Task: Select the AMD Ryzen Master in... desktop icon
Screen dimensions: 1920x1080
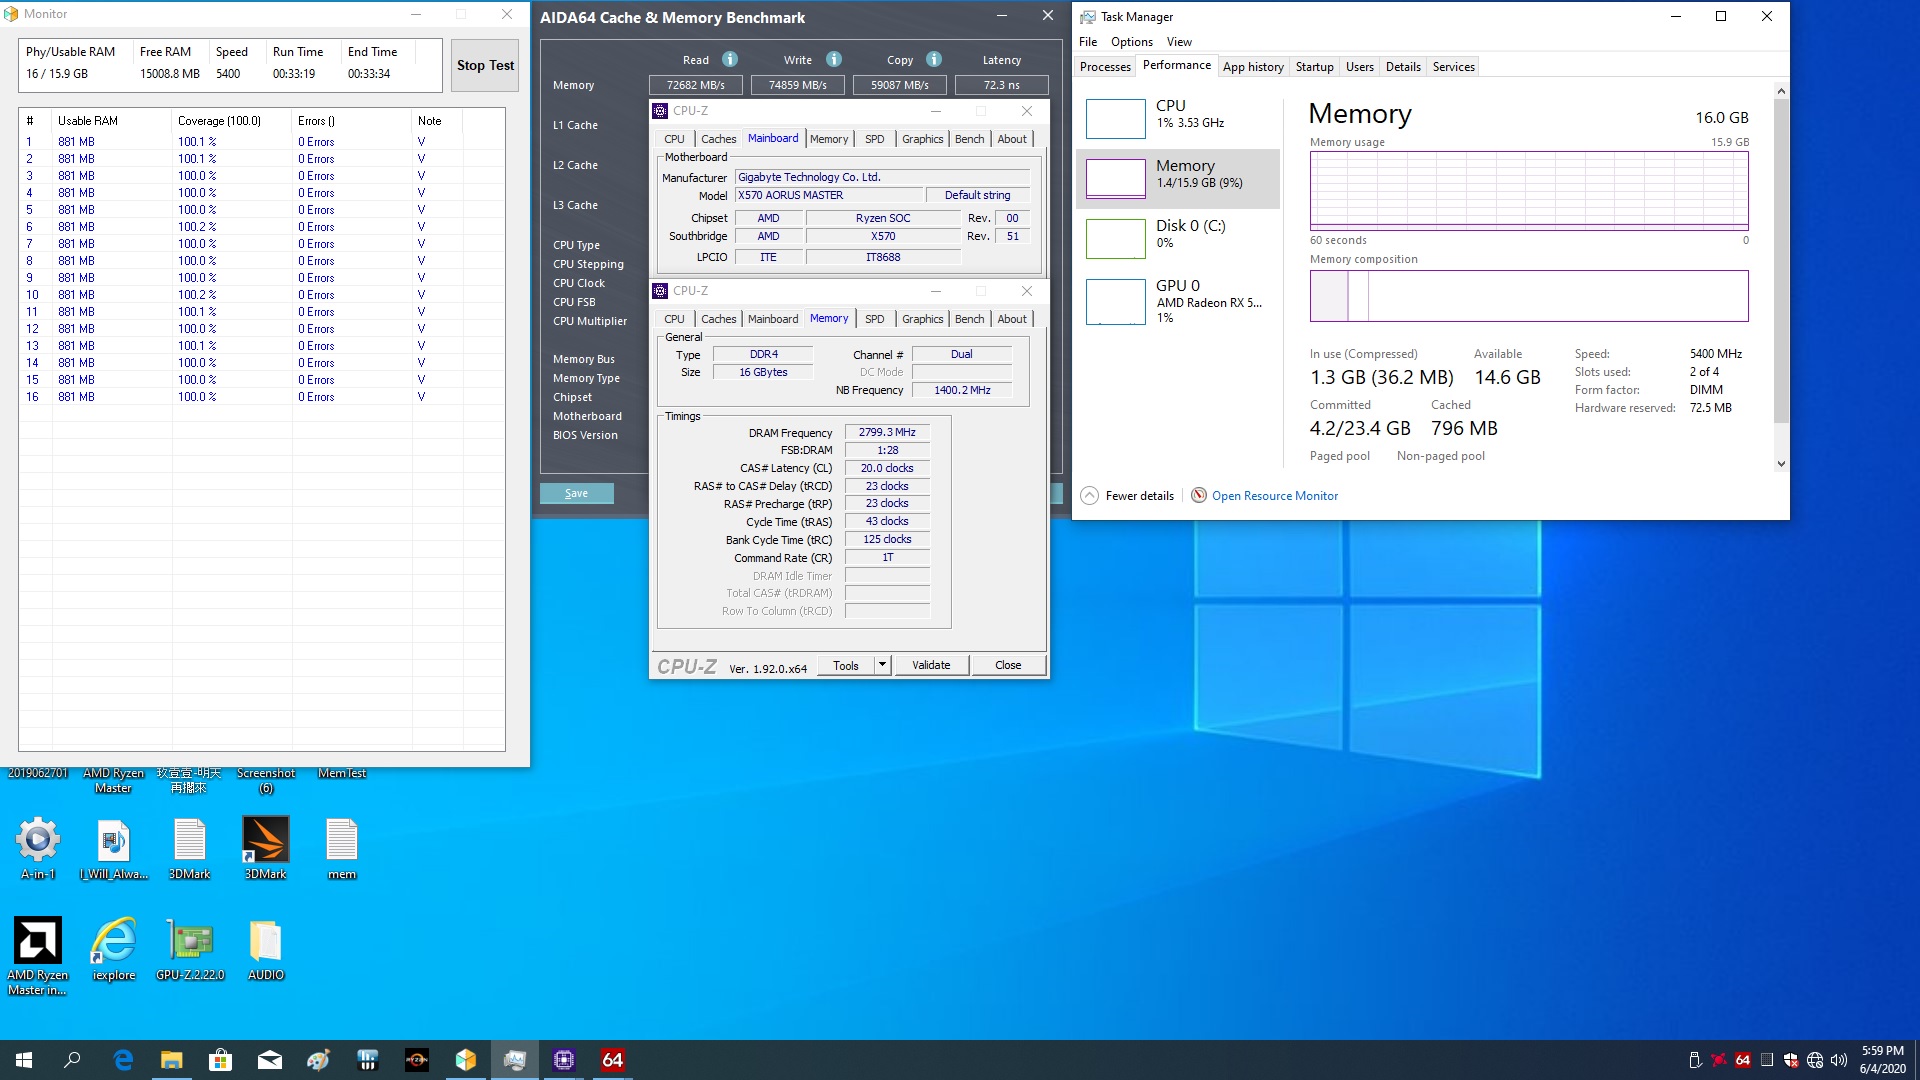Action: (38, 956)
